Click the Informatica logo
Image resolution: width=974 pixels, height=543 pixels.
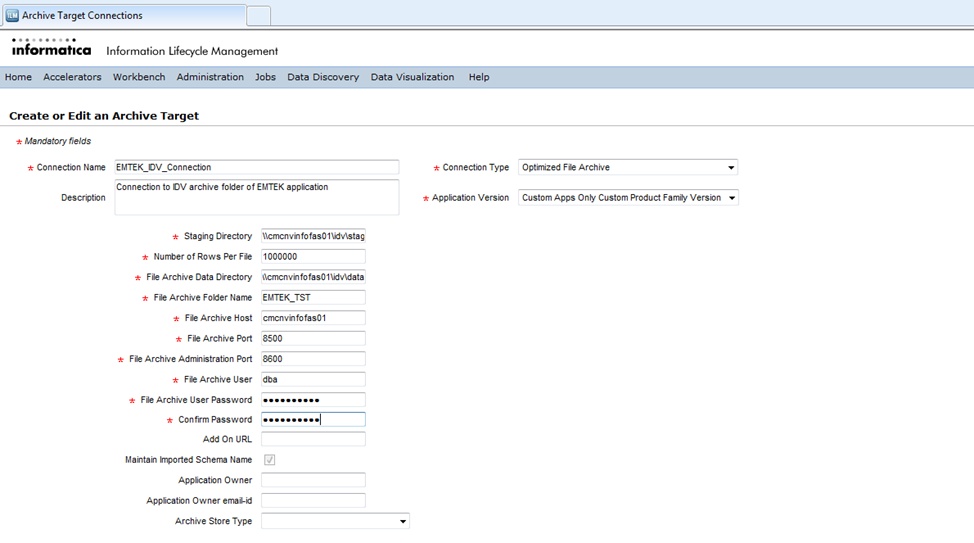(51, 48)
